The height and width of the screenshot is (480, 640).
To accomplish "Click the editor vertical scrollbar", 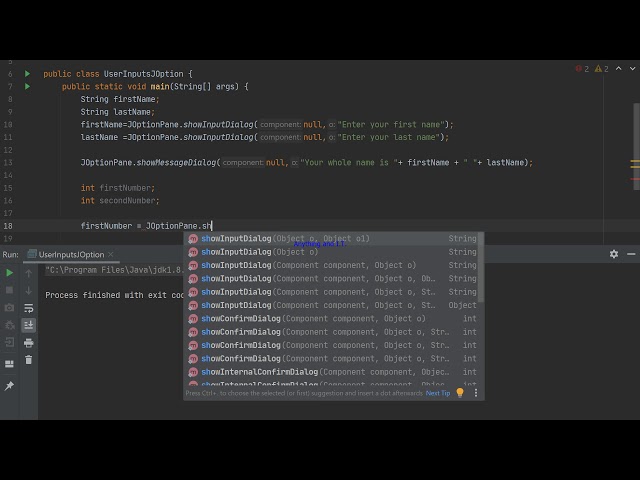I will 636,147.
